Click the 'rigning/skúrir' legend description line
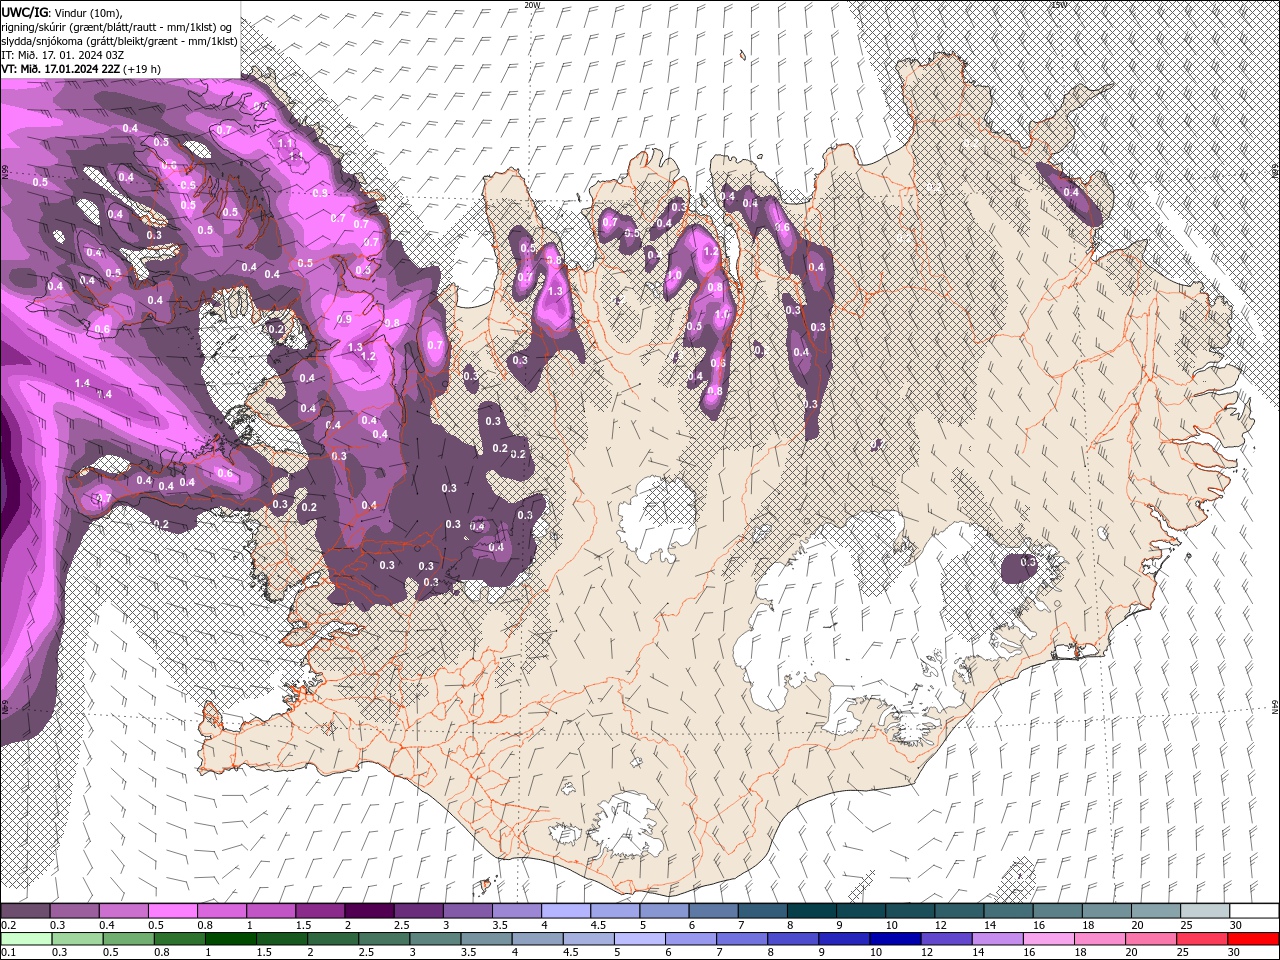This screenshot has height=960, width=1280. 117,26
